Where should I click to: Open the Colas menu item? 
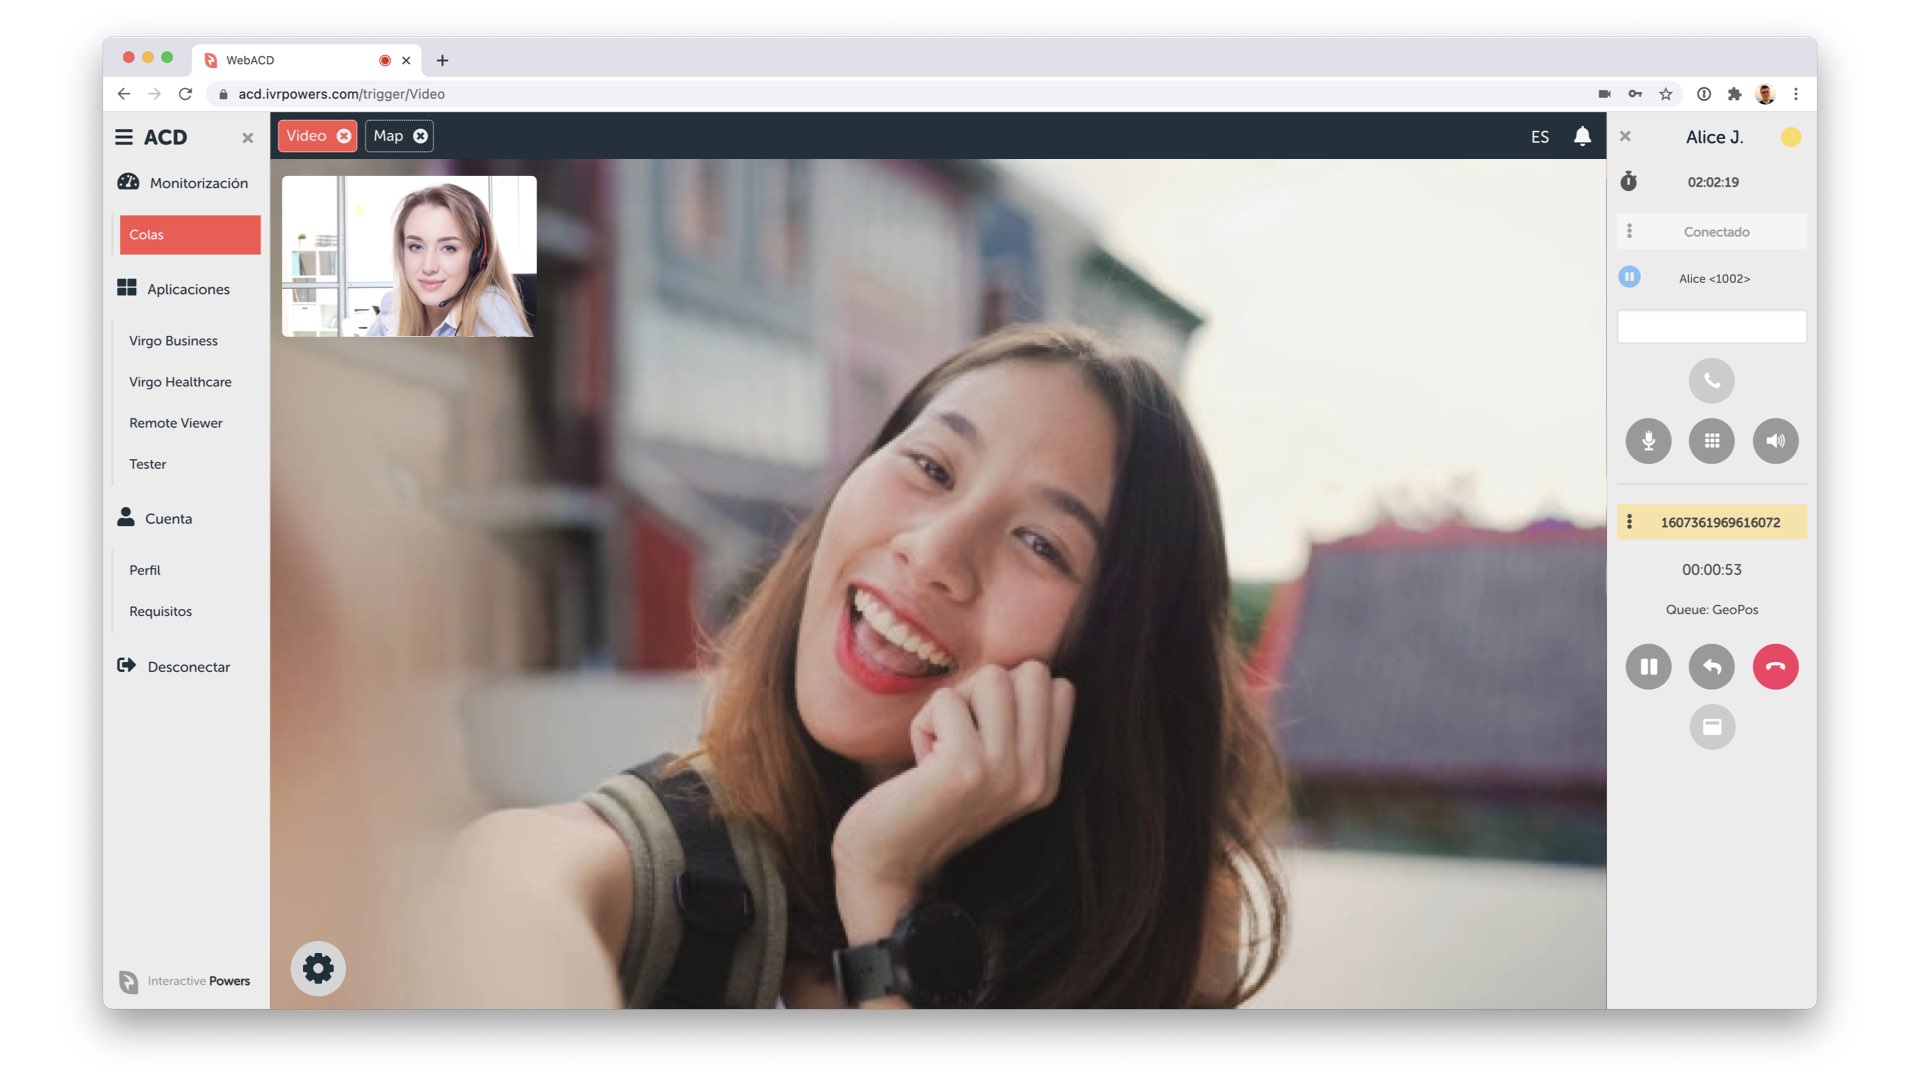190,234
